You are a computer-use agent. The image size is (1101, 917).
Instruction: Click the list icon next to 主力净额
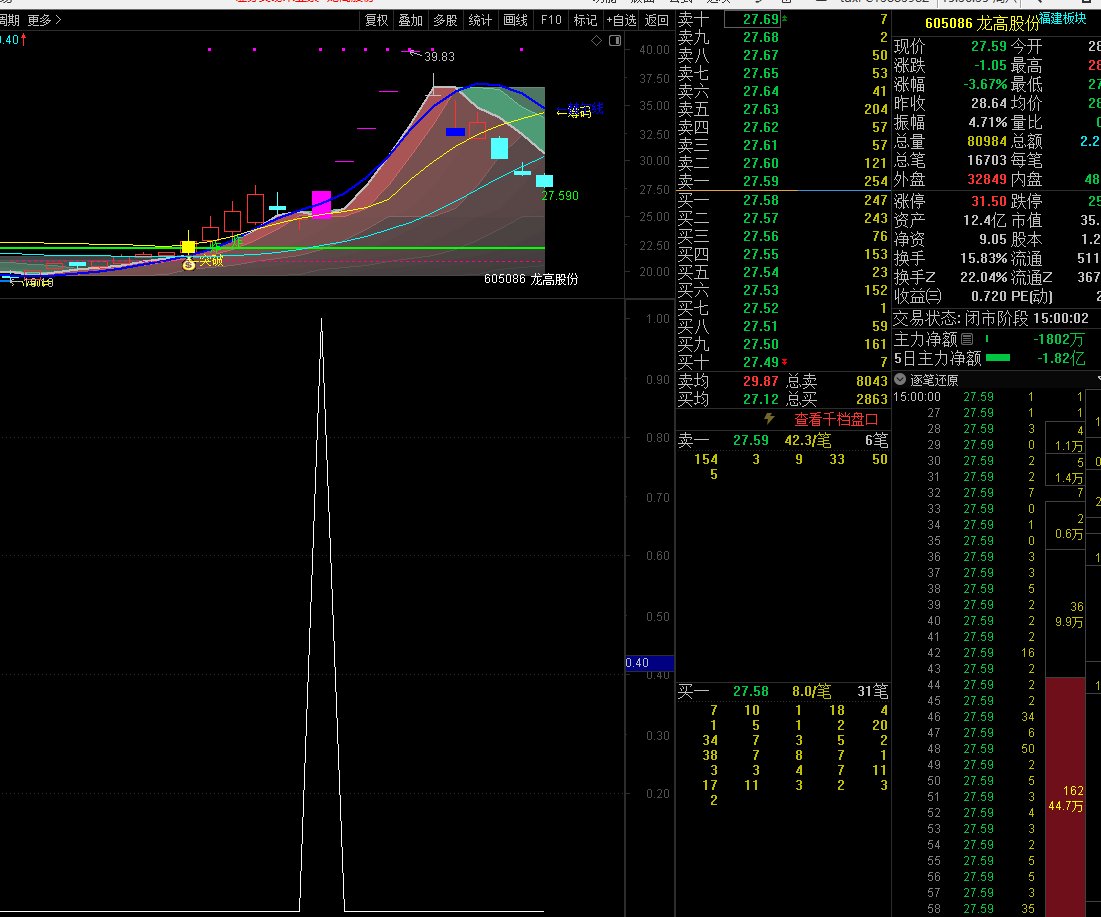coord(967,340)
